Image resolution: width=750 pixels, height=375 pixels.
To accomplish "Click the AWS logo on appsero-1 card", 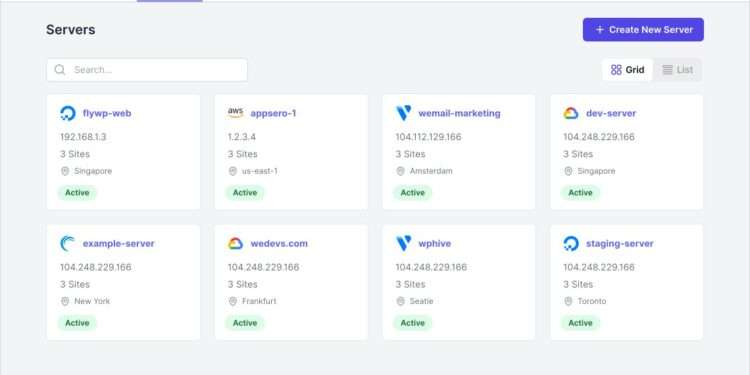I will (235, 113).
